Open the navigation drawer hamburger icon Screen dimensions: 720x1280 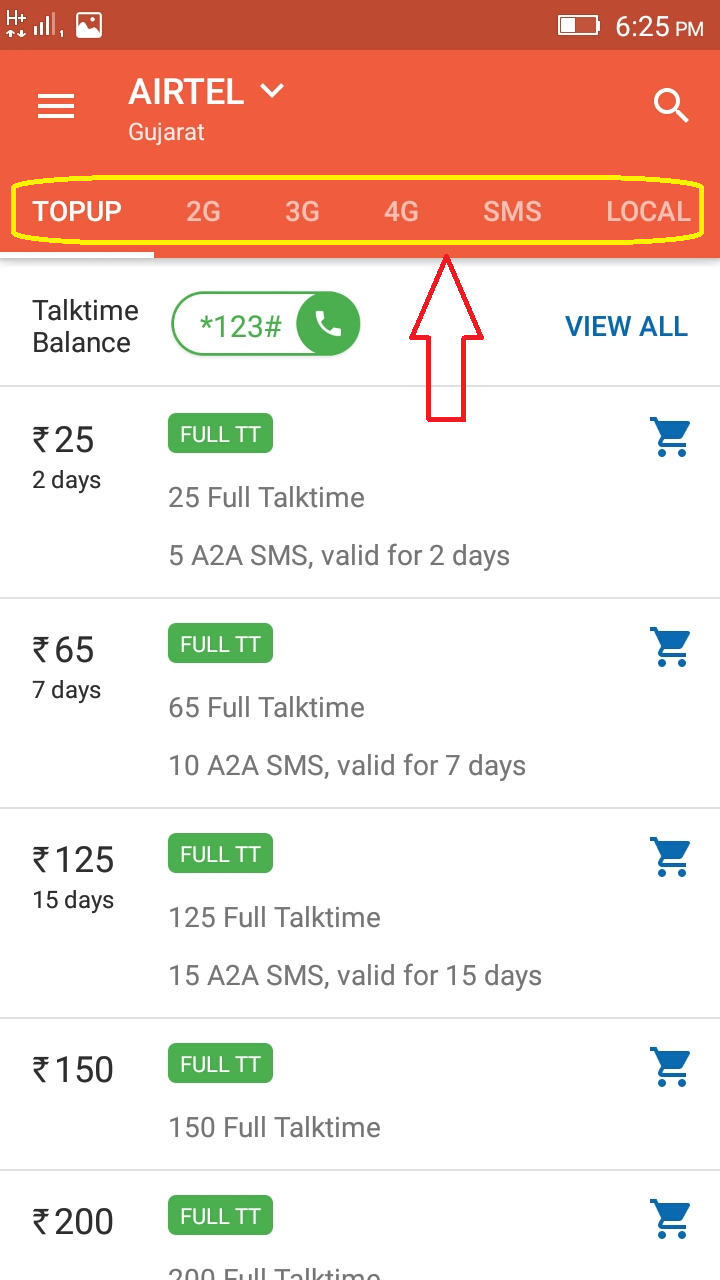point(55,105)
